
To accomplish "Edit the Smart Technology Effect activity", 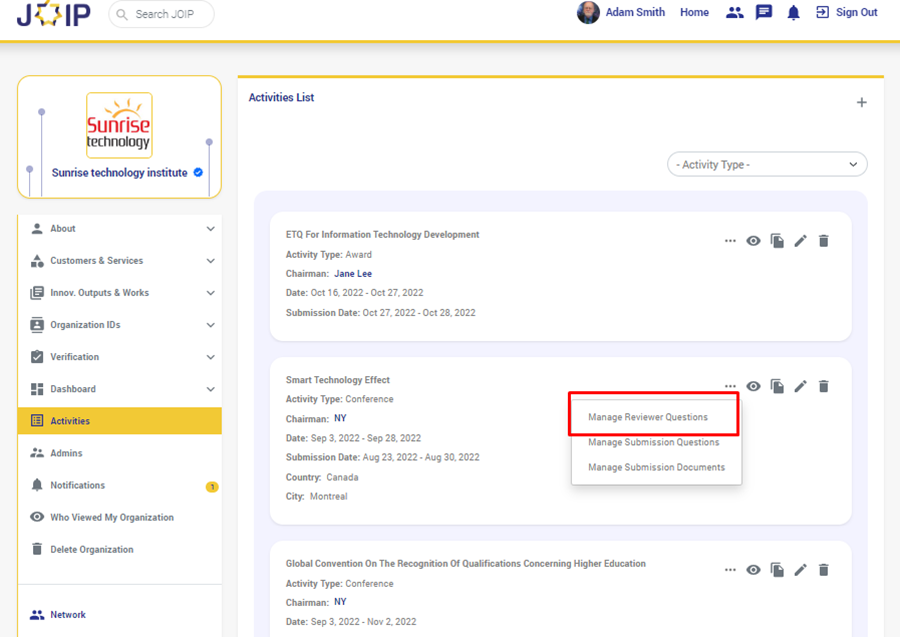I will [800, 386].
